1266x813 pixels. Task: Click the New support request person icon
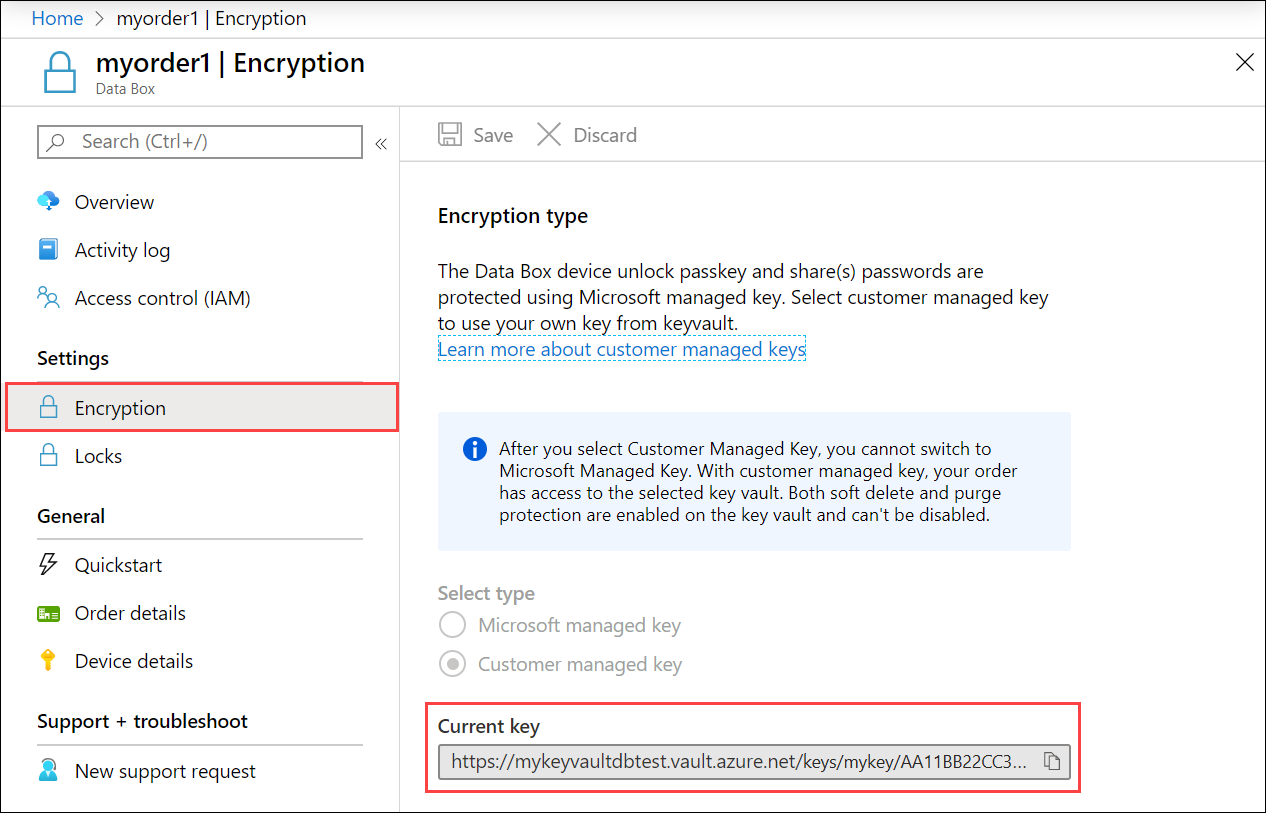[48, 770]
